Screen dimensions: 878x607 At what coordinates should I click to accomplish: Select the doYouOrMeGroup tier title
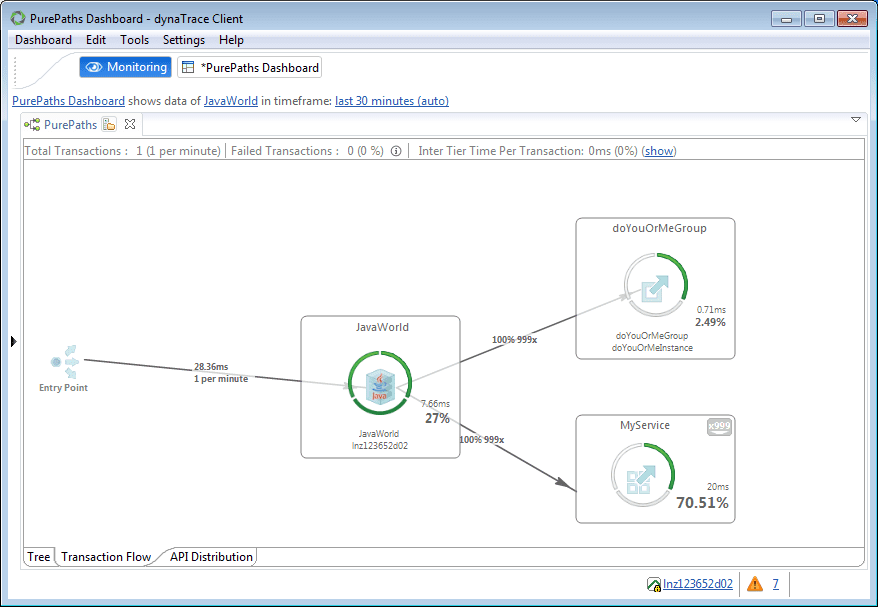pyautogui.click(x=659, y=228)
